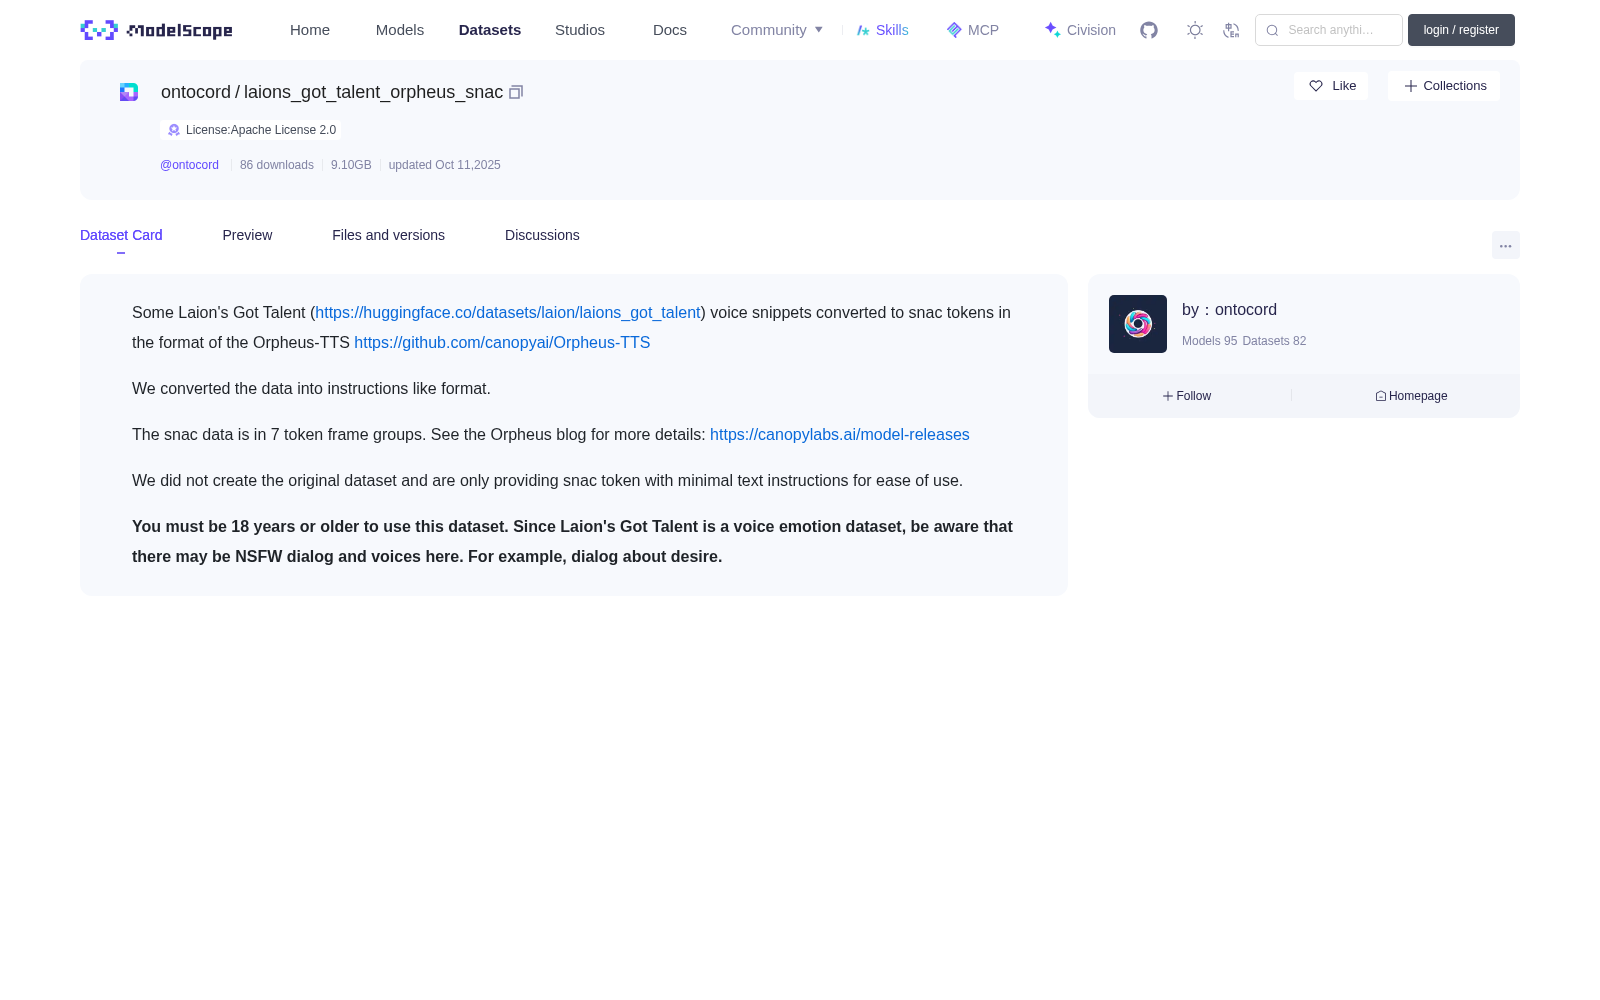Click the 'Datasets 82' count text
This screenshot has height=1000, width=1600.
coord(1274,341)
